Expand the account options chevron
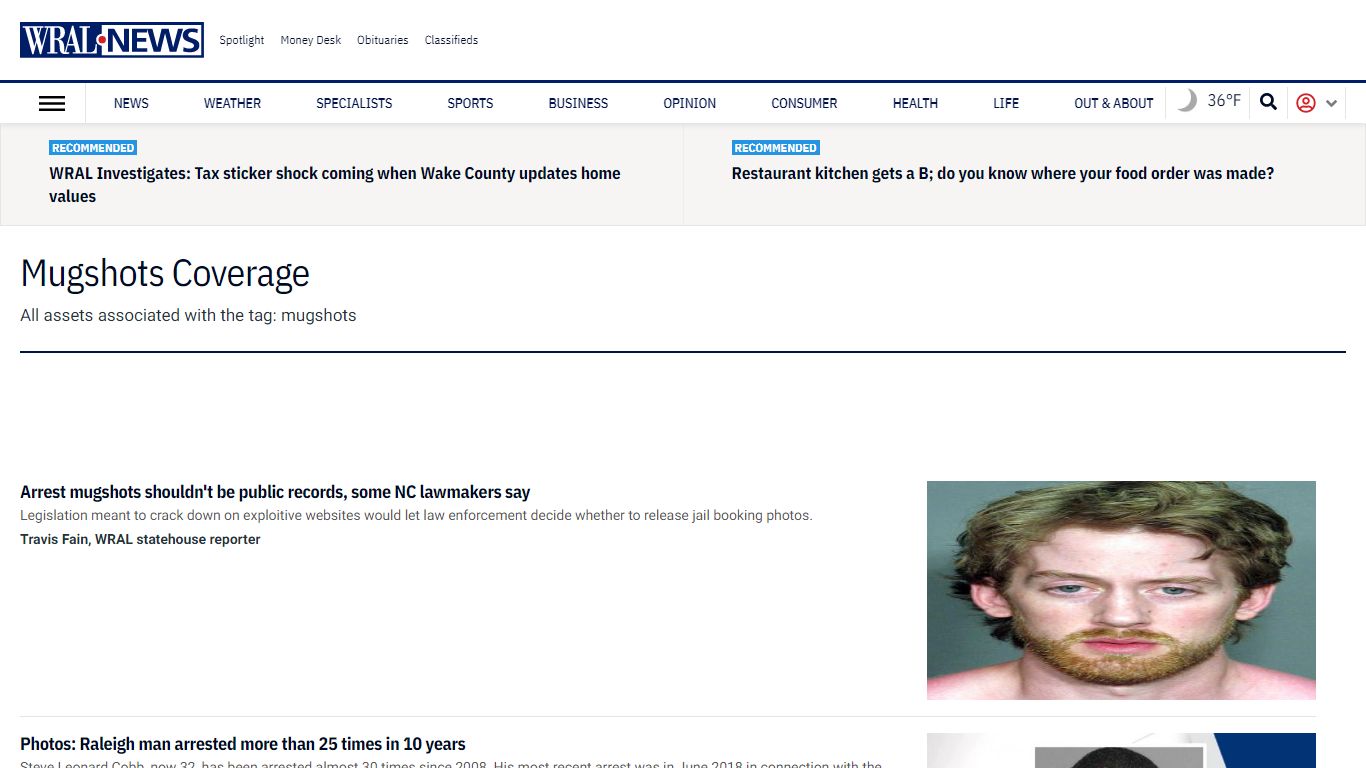The height and width of the screenshot is (768, 1366). point(1331,103)
